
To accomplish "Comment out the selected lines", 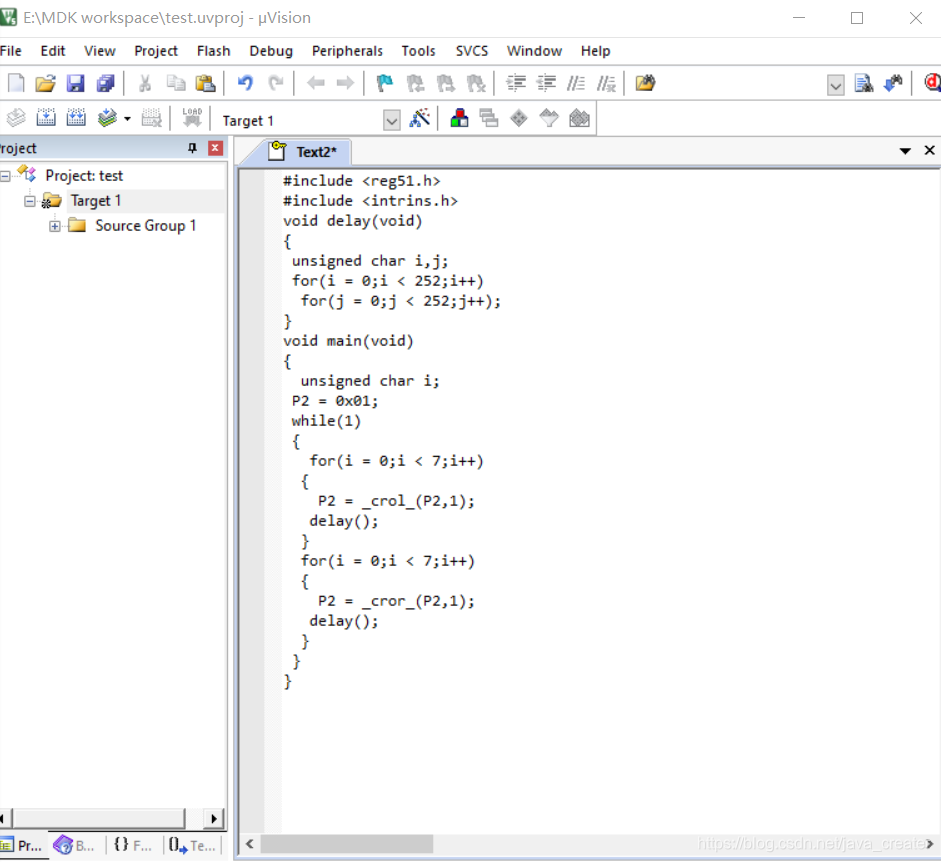I will [x=576, y=83].
